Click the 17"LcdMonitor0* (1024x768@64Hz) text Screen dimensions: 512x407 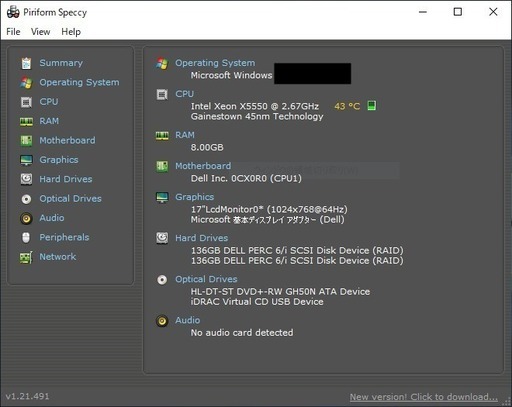pos(269,209)
